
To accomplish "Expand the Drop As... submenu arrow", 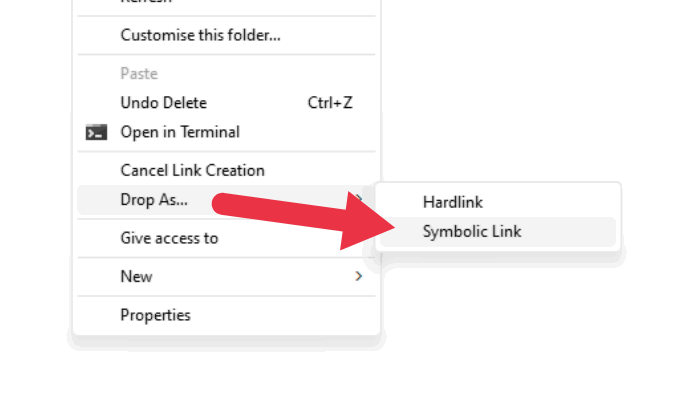I will click(x=359, y=197).
